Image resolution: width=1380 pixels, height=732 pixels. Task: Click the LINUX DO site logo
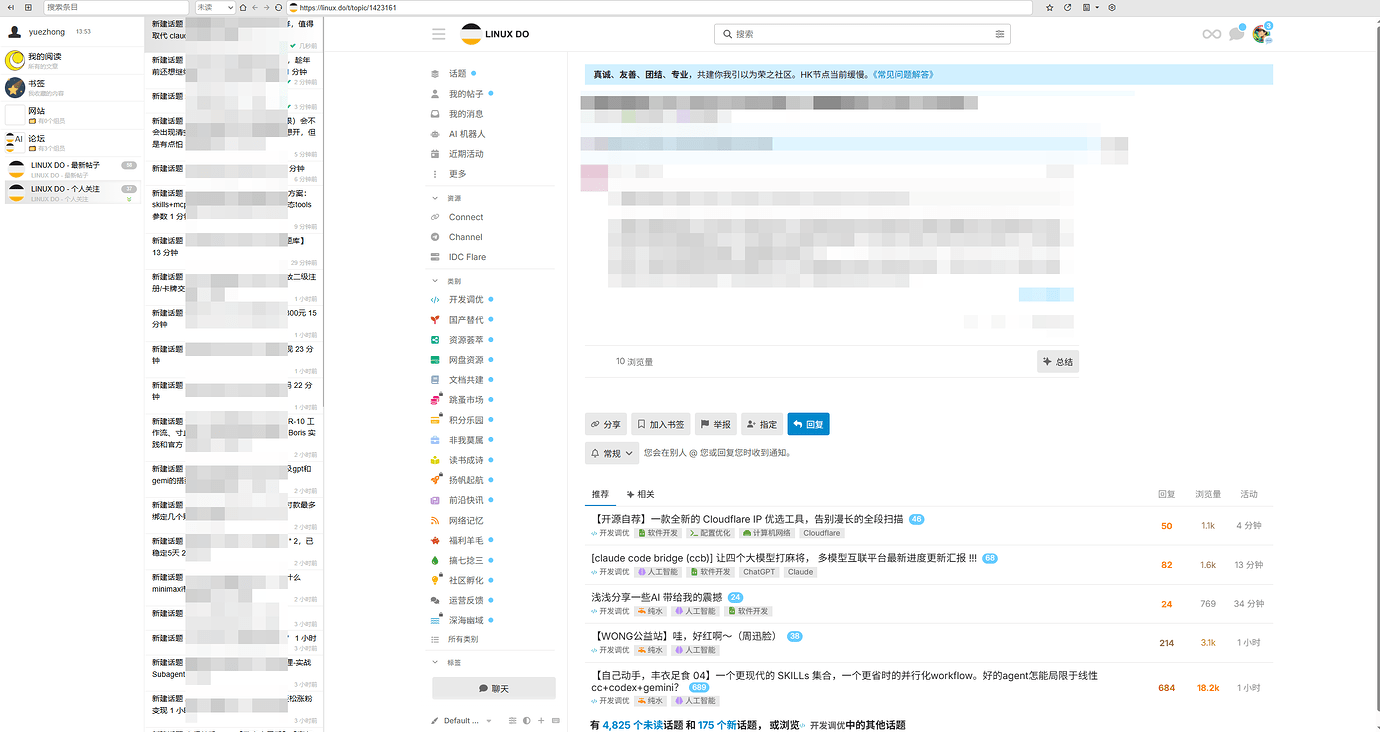495,34
